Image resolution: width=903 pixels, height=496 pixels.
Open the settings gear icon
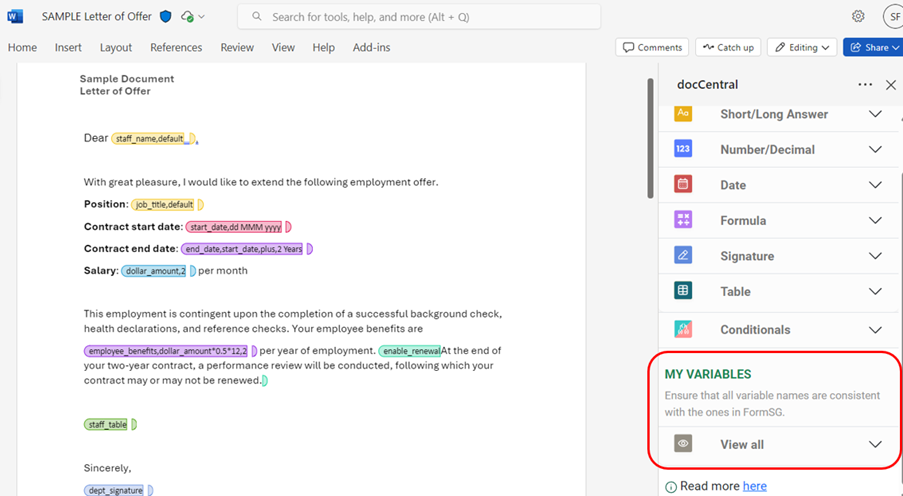tap(858, 17)
